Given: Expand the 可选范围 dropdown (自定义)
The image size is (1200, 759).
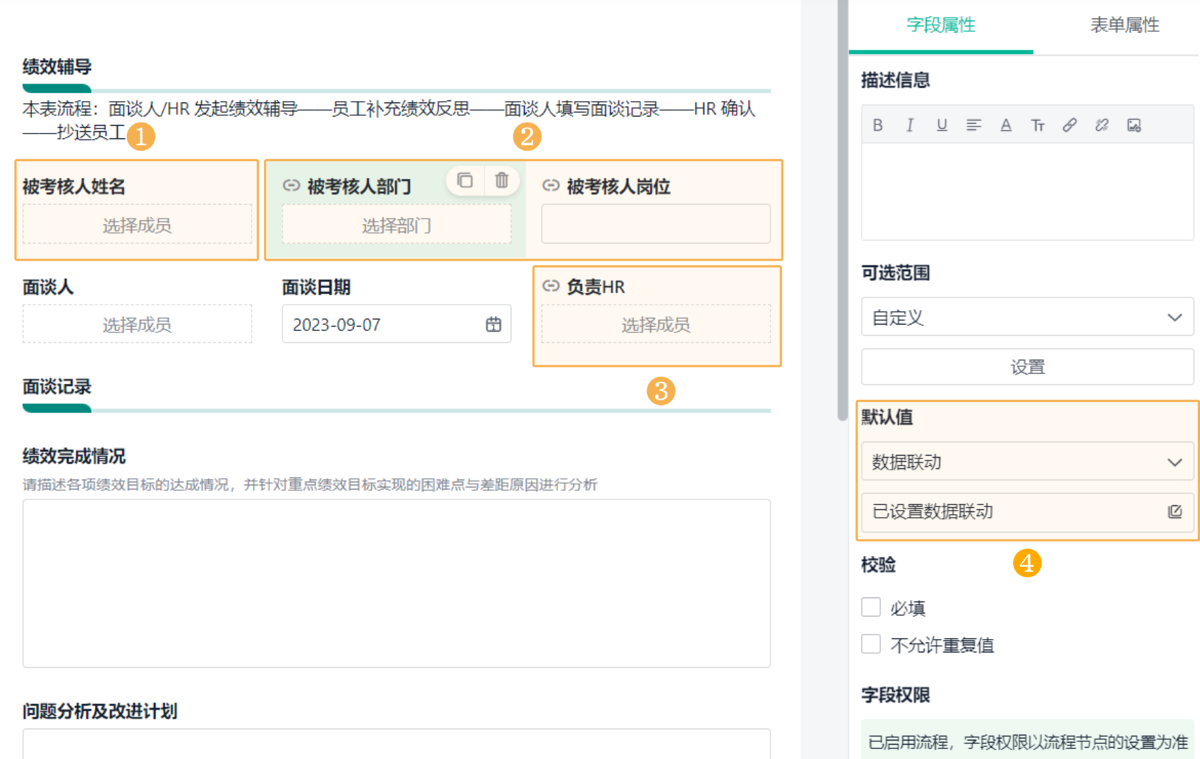Looking at the screenshot, I should (1027, 317).
